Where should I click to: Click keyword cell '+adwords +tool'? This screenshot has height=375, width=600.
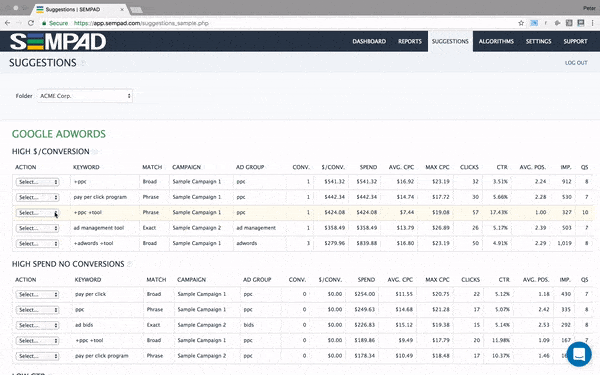pos(93,243)
